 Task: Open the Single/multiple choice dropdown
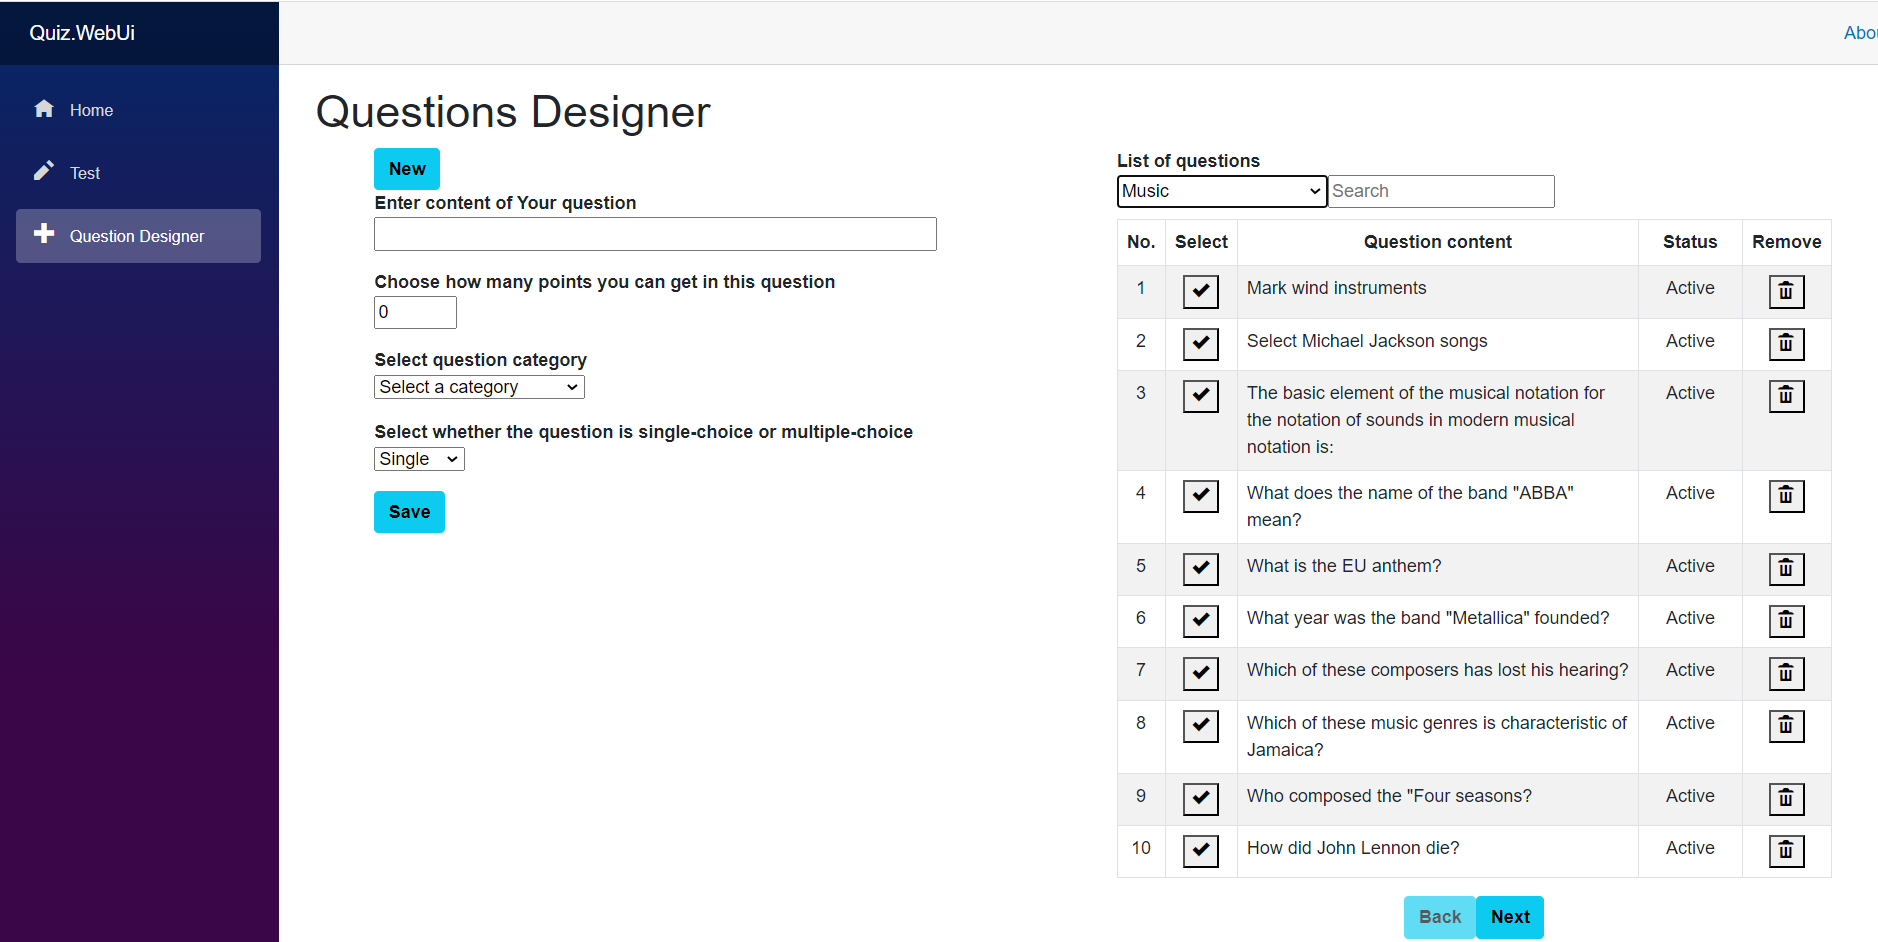tap(419, 459)
